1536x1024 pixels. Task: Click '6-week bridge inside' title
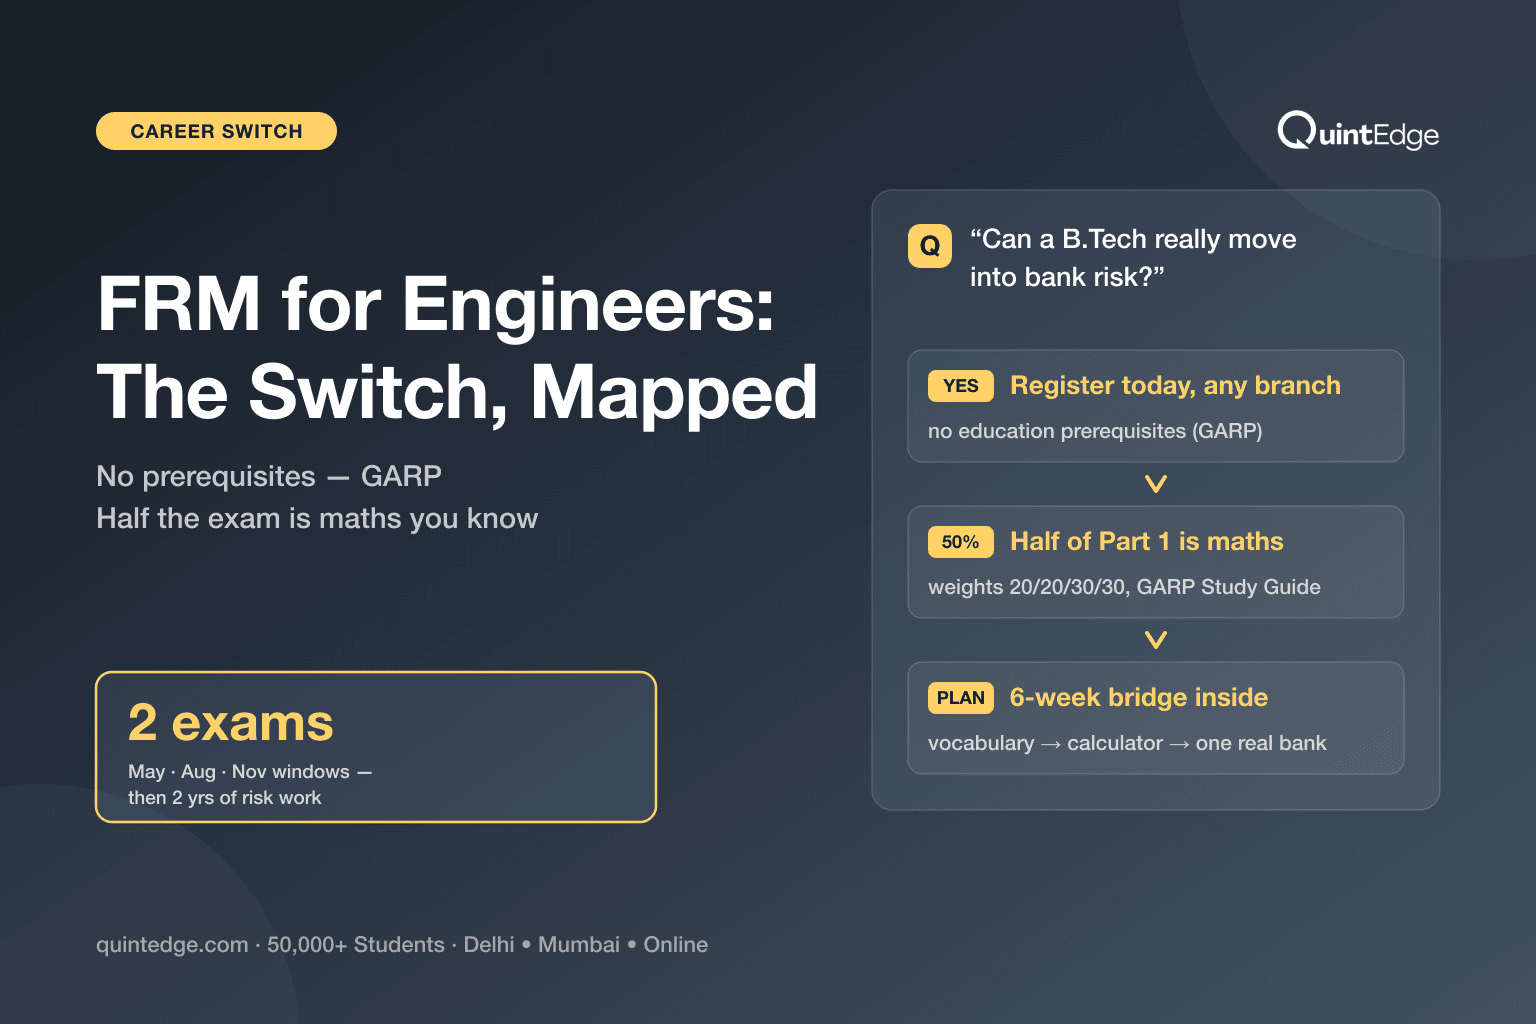[x=1139, y=698]
